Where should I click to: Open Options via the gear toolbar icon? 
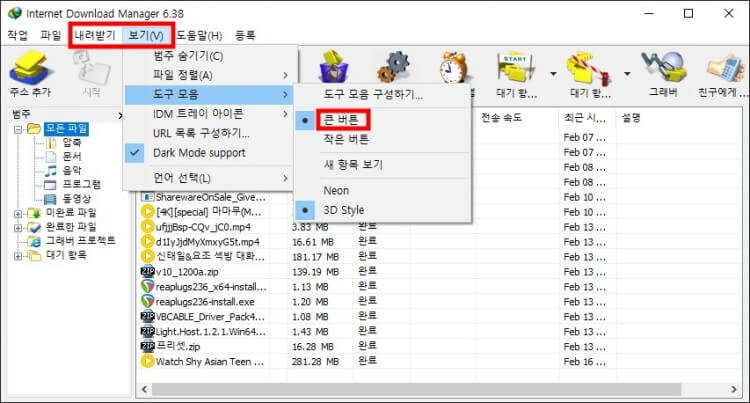point(393,67)
